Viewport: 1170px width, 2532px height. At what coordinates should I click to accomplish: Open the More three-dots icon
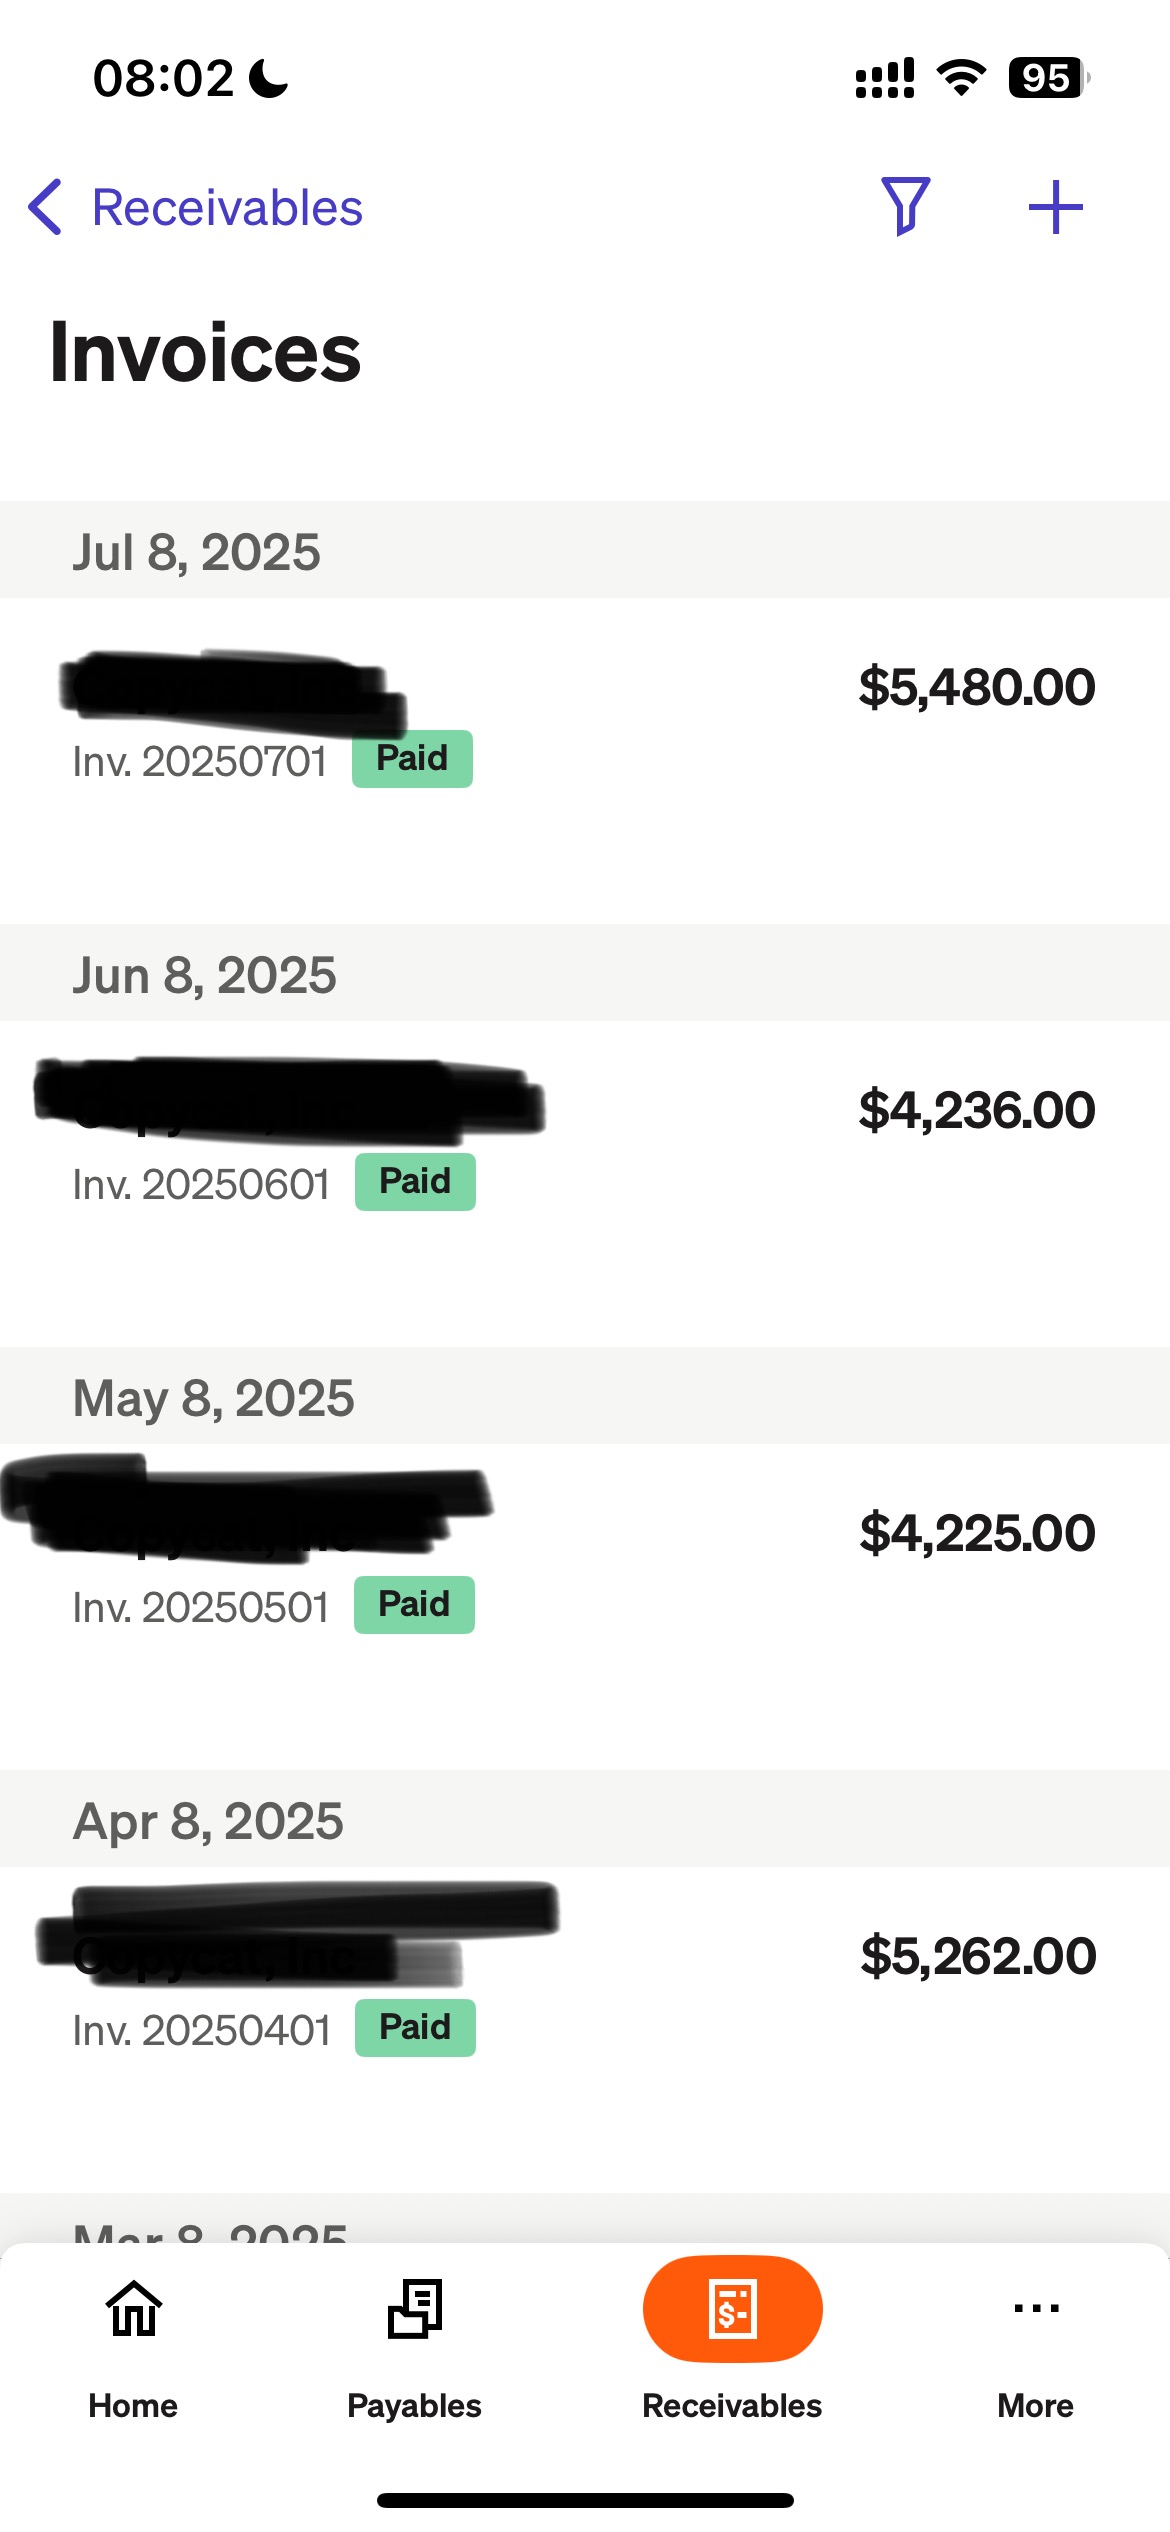click(x=1036, y=2308)
